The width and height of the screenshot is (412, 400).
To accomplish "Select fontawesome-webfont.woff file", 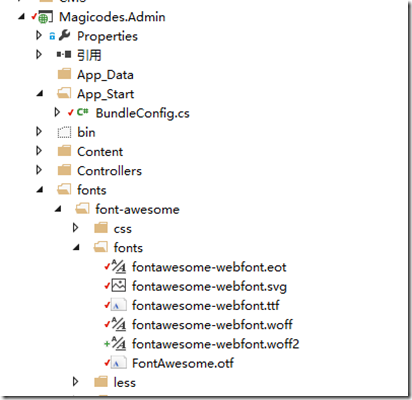I will coord(212,325).
